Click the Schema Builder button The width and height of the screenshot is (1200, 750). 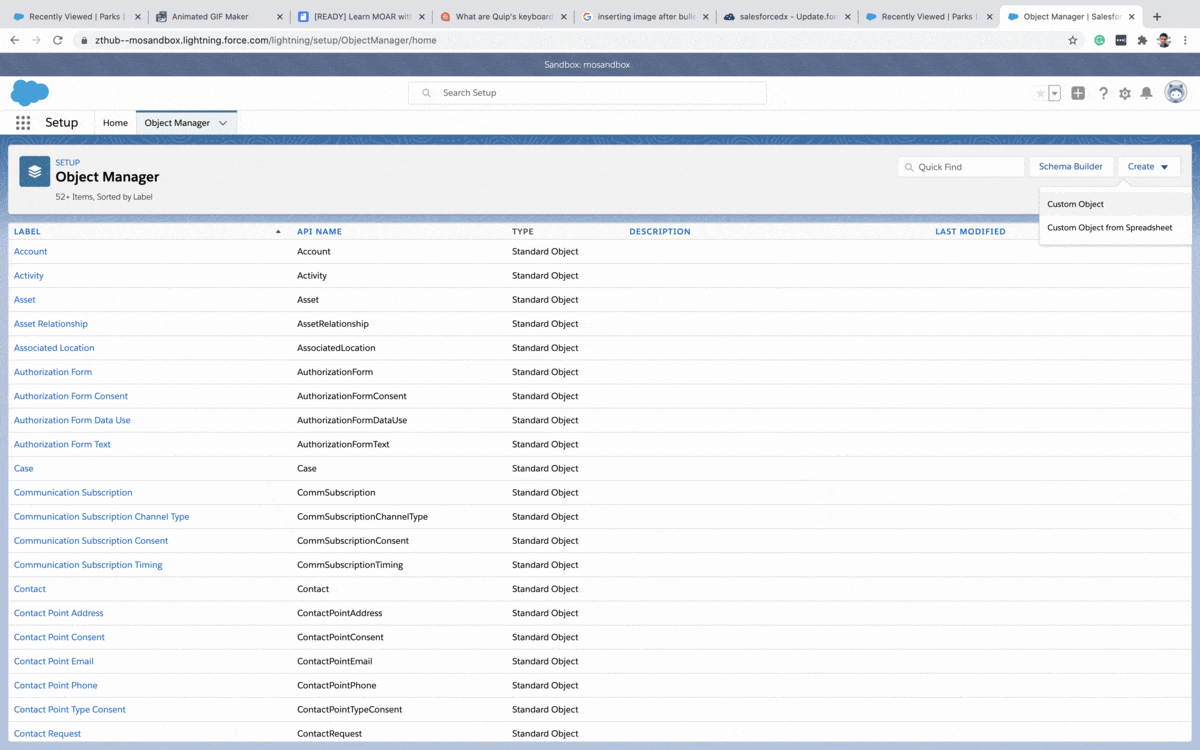(x=1070, y=167)
